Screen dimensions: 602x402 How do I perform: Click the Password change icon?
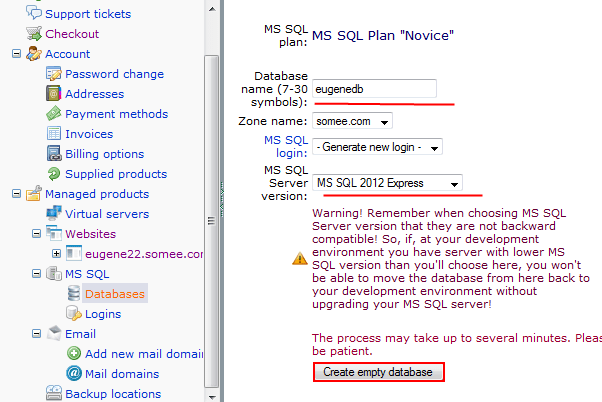click(x=53, y=74)
